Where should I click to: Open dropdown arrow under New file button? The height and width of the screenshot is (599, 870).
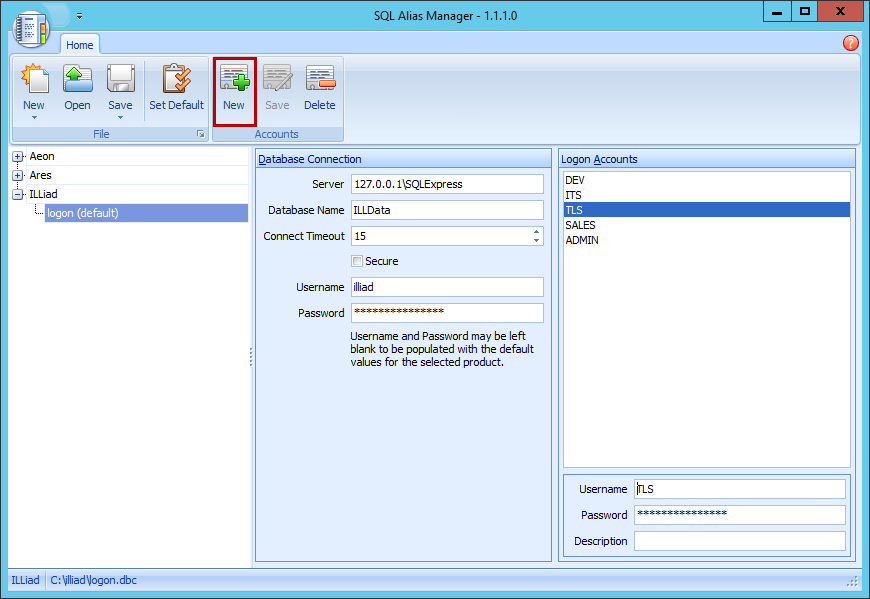34,117
